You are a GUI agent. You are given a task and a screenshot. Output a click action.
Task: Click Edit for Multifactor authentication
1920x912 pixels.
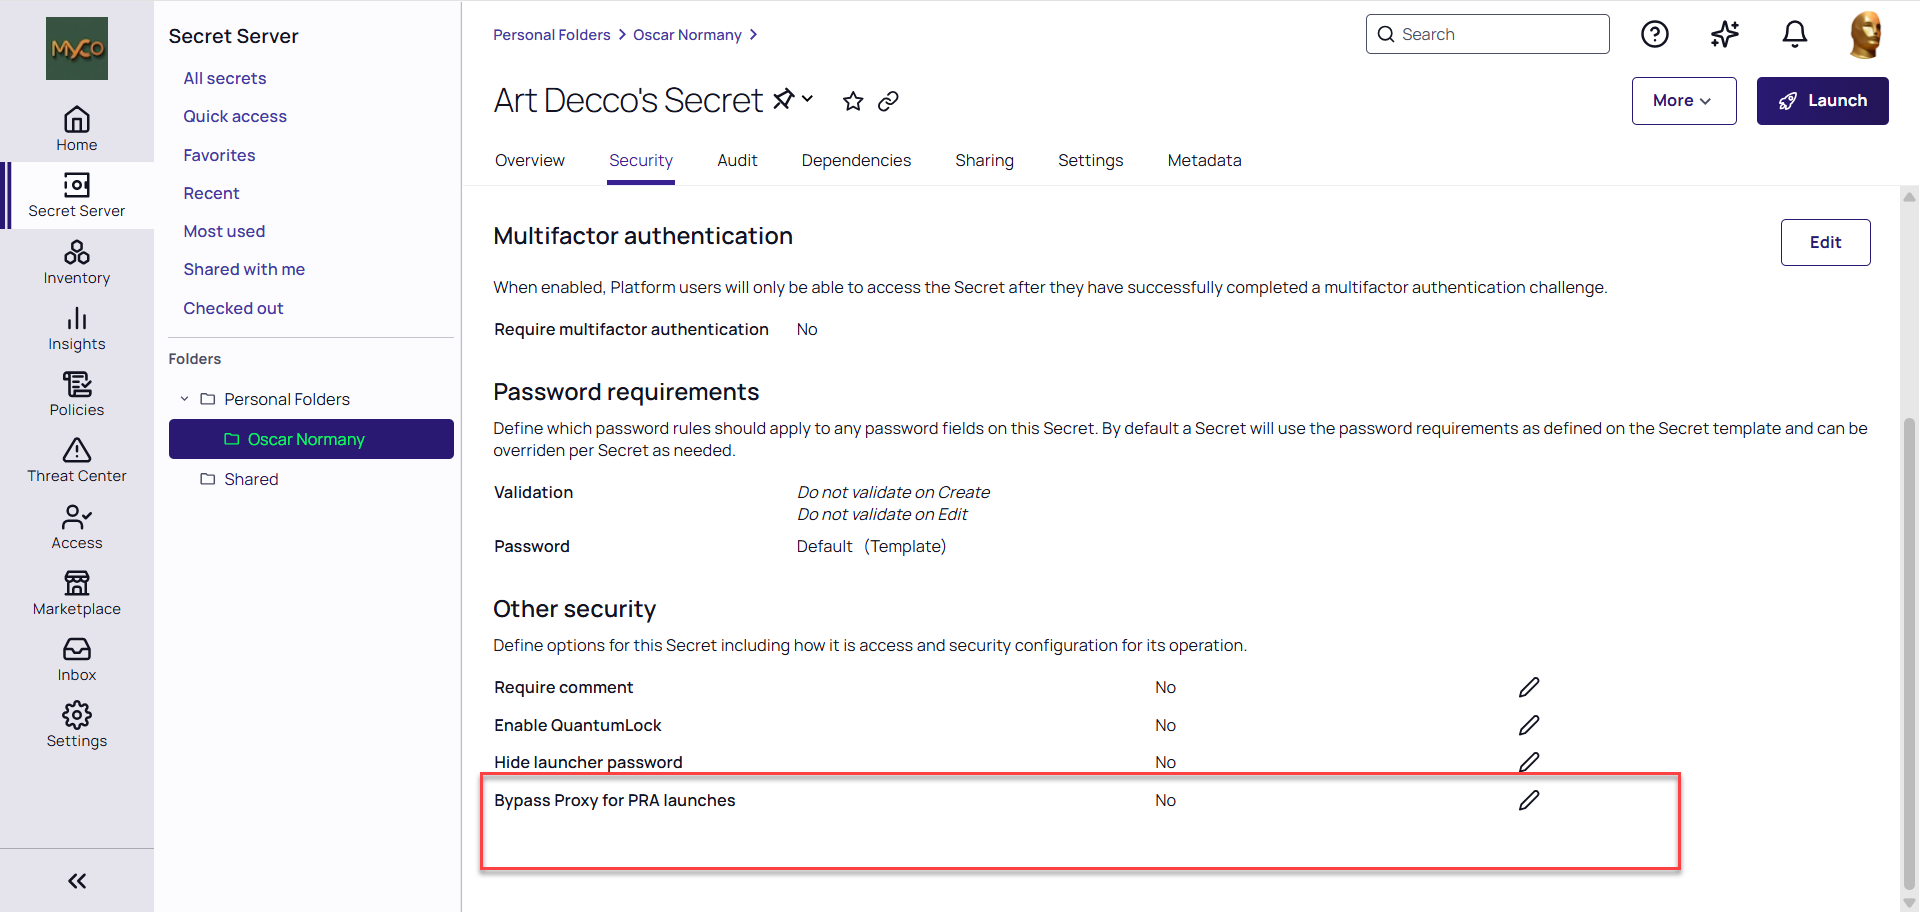click(x=1825, y=243)
